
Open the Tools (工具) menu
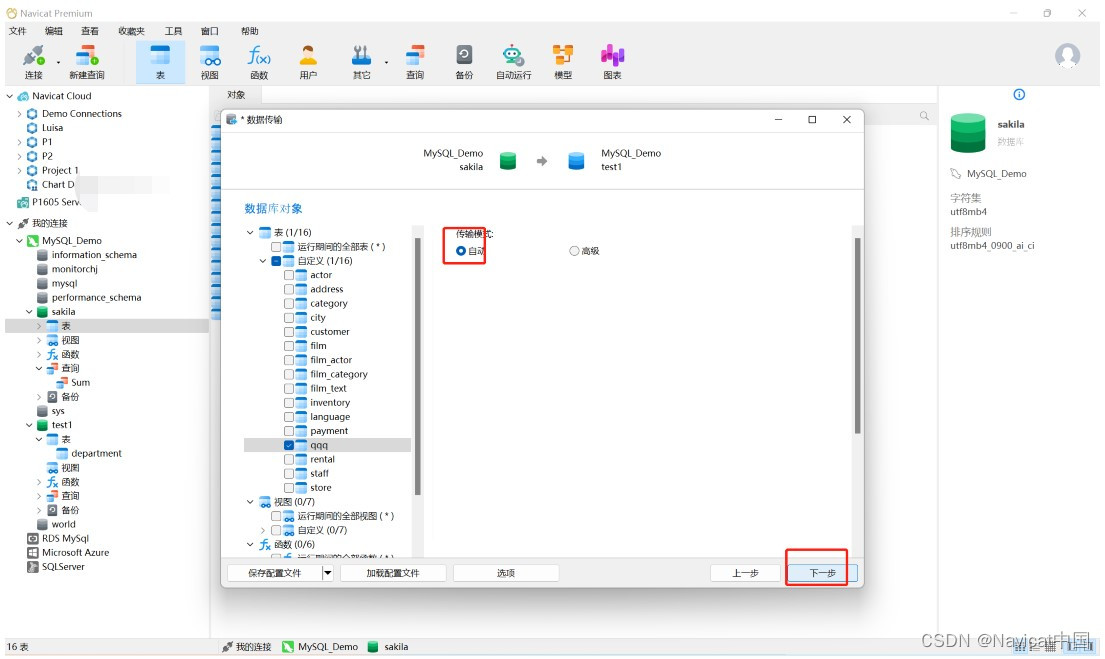173,31
